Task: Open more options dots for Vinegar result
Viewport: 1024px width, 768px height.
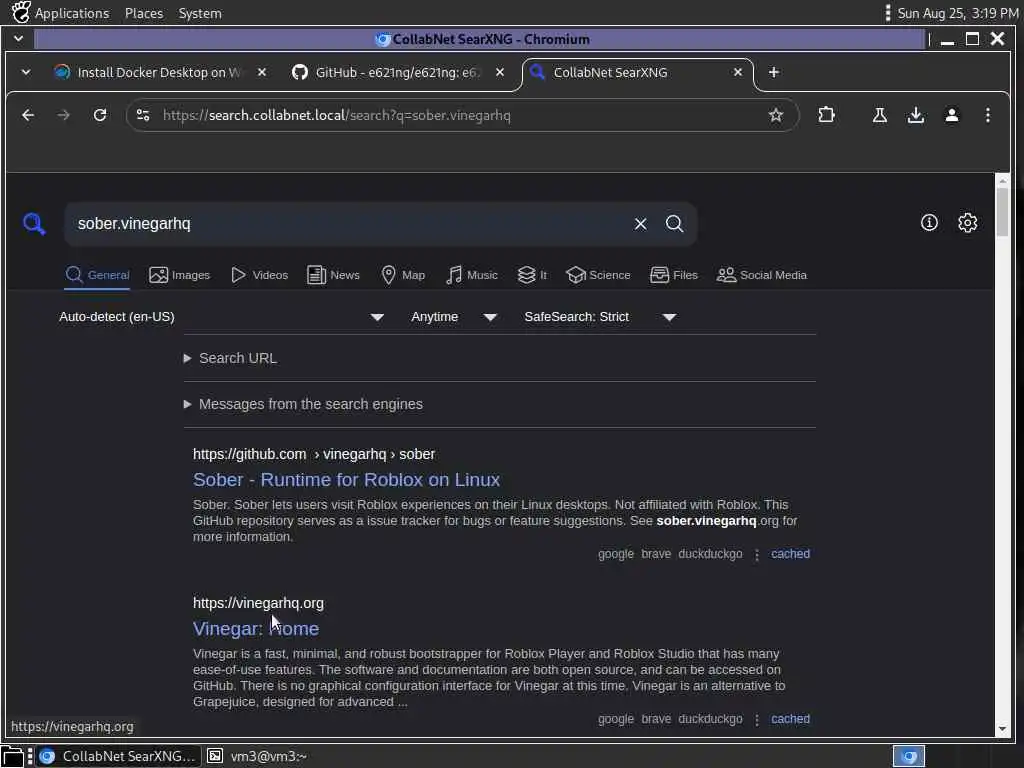Action: 757,720
